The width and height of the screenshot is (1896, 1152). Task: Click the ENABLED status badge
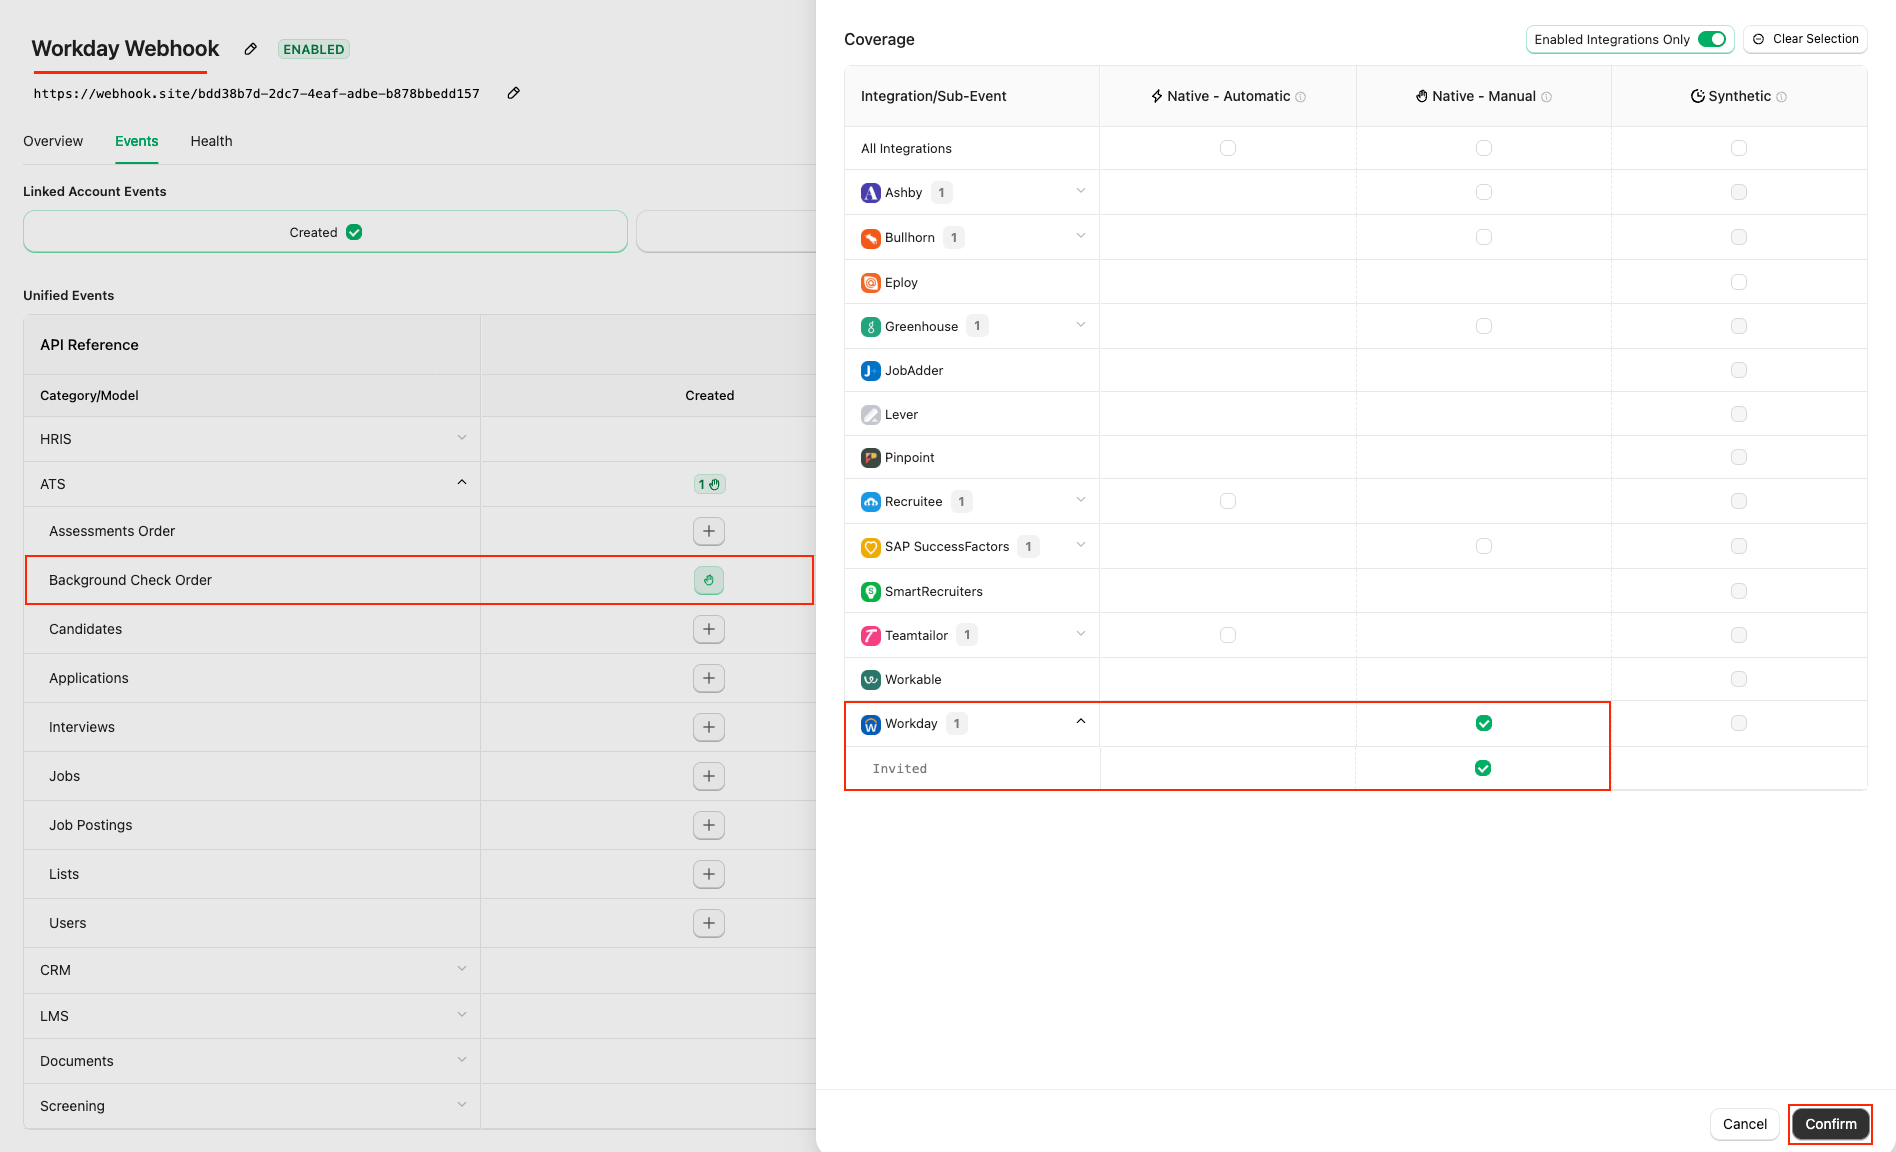pyautogui.click(x=314, y=49)
